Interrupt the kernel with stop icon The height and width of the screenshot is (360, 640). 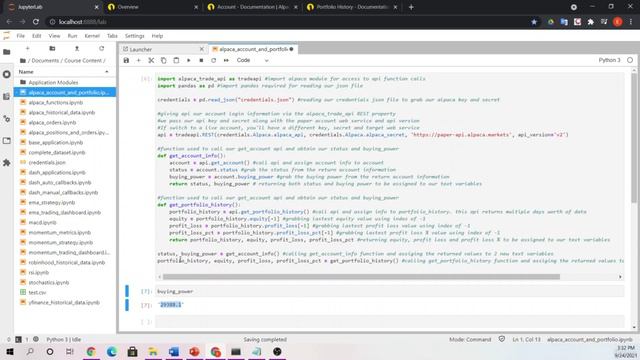201,60
